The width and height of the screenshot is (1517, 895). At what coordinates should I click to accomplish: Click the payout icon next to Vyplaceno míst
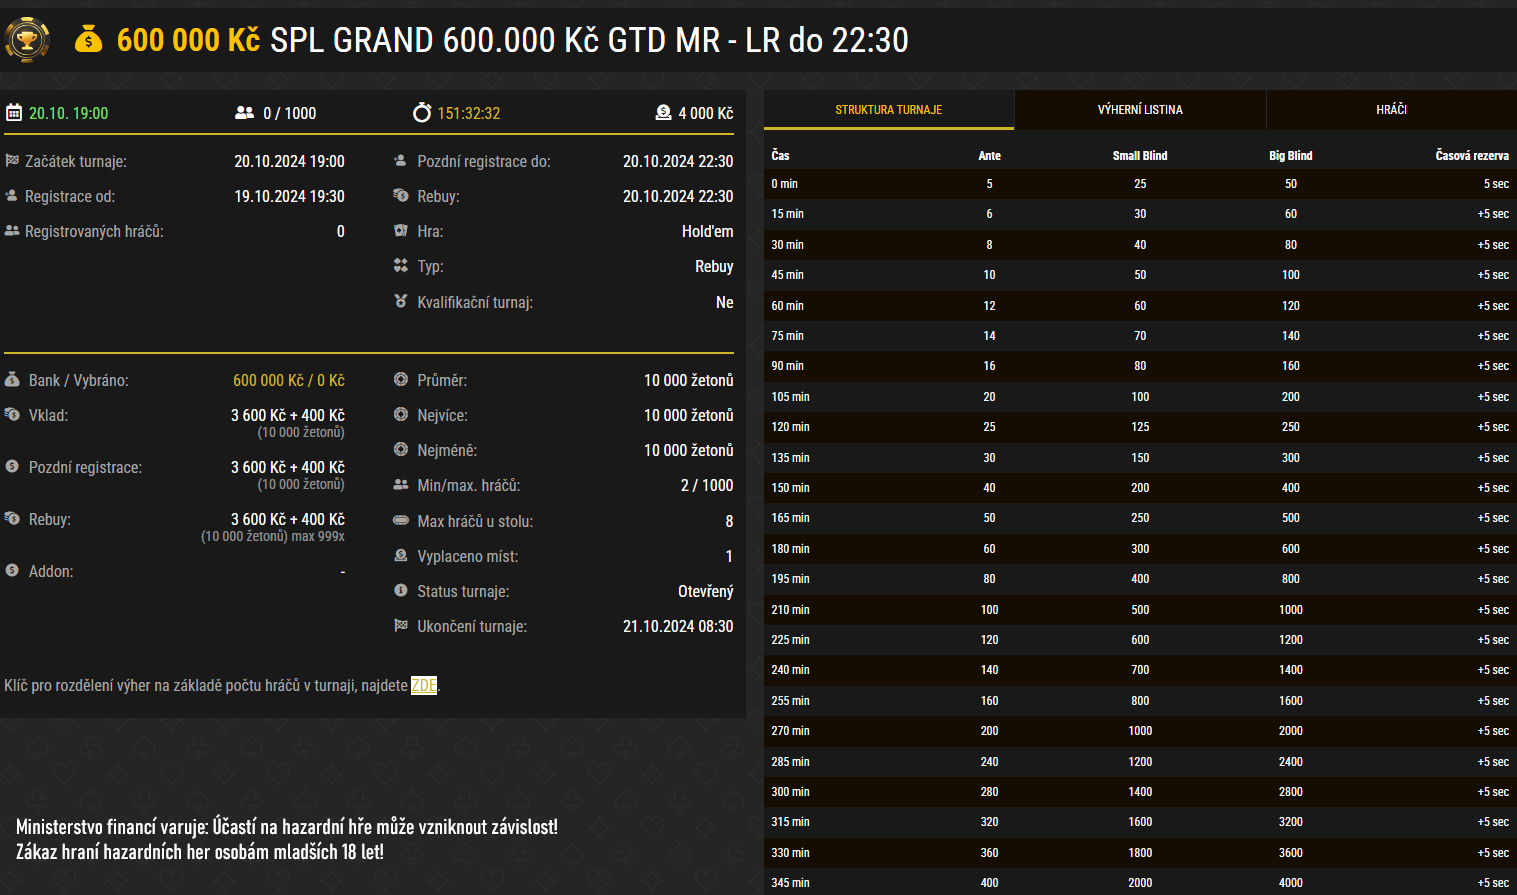tap(400, 556)
